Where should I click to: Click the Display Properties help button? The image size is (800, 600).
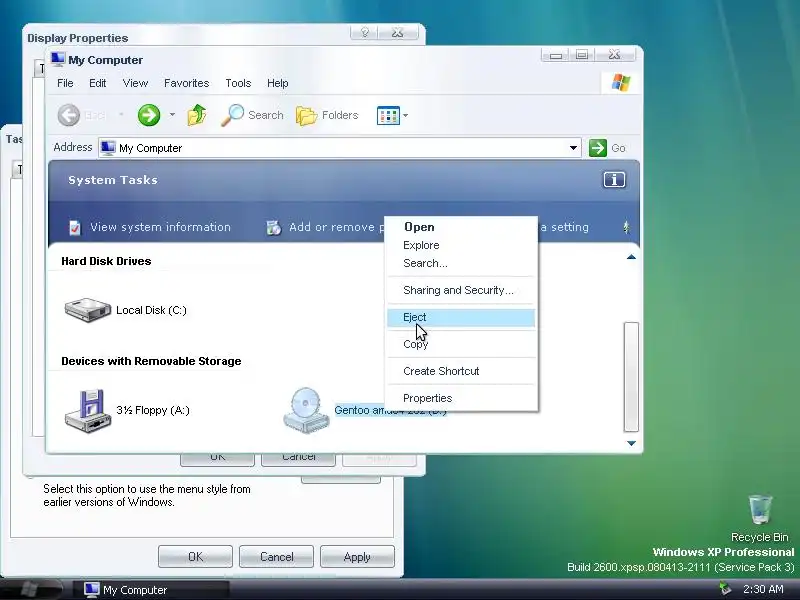[x=364, y=33]
